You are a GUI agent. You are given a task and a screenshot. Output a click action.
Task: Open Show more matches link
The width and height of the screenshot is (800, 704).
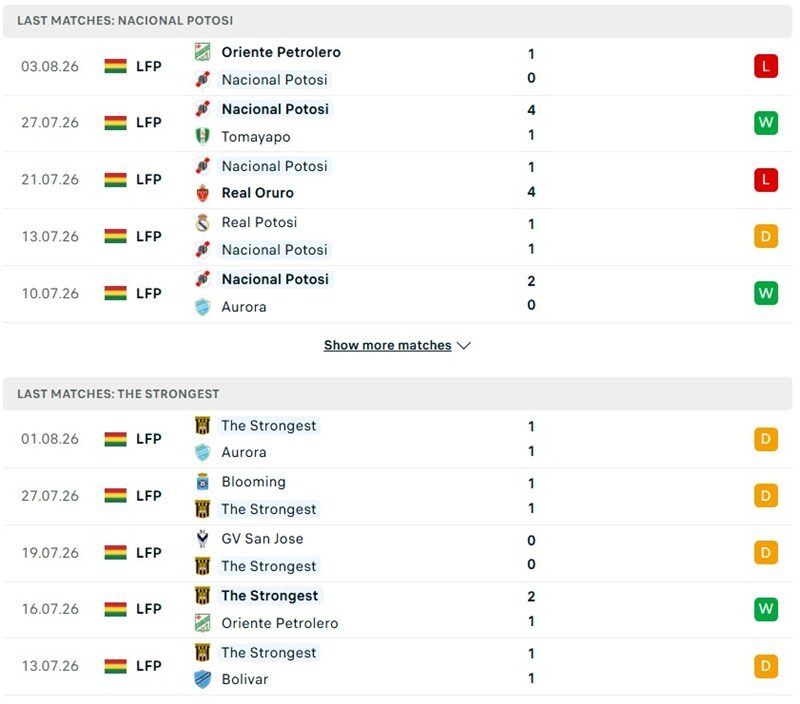click(x=387, y=345)
